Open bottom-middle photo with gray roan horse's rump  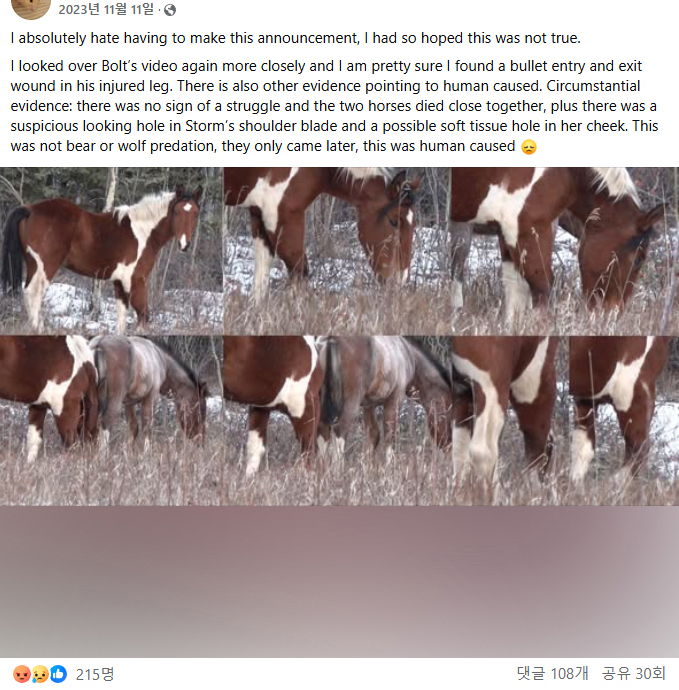coord(337,421)
